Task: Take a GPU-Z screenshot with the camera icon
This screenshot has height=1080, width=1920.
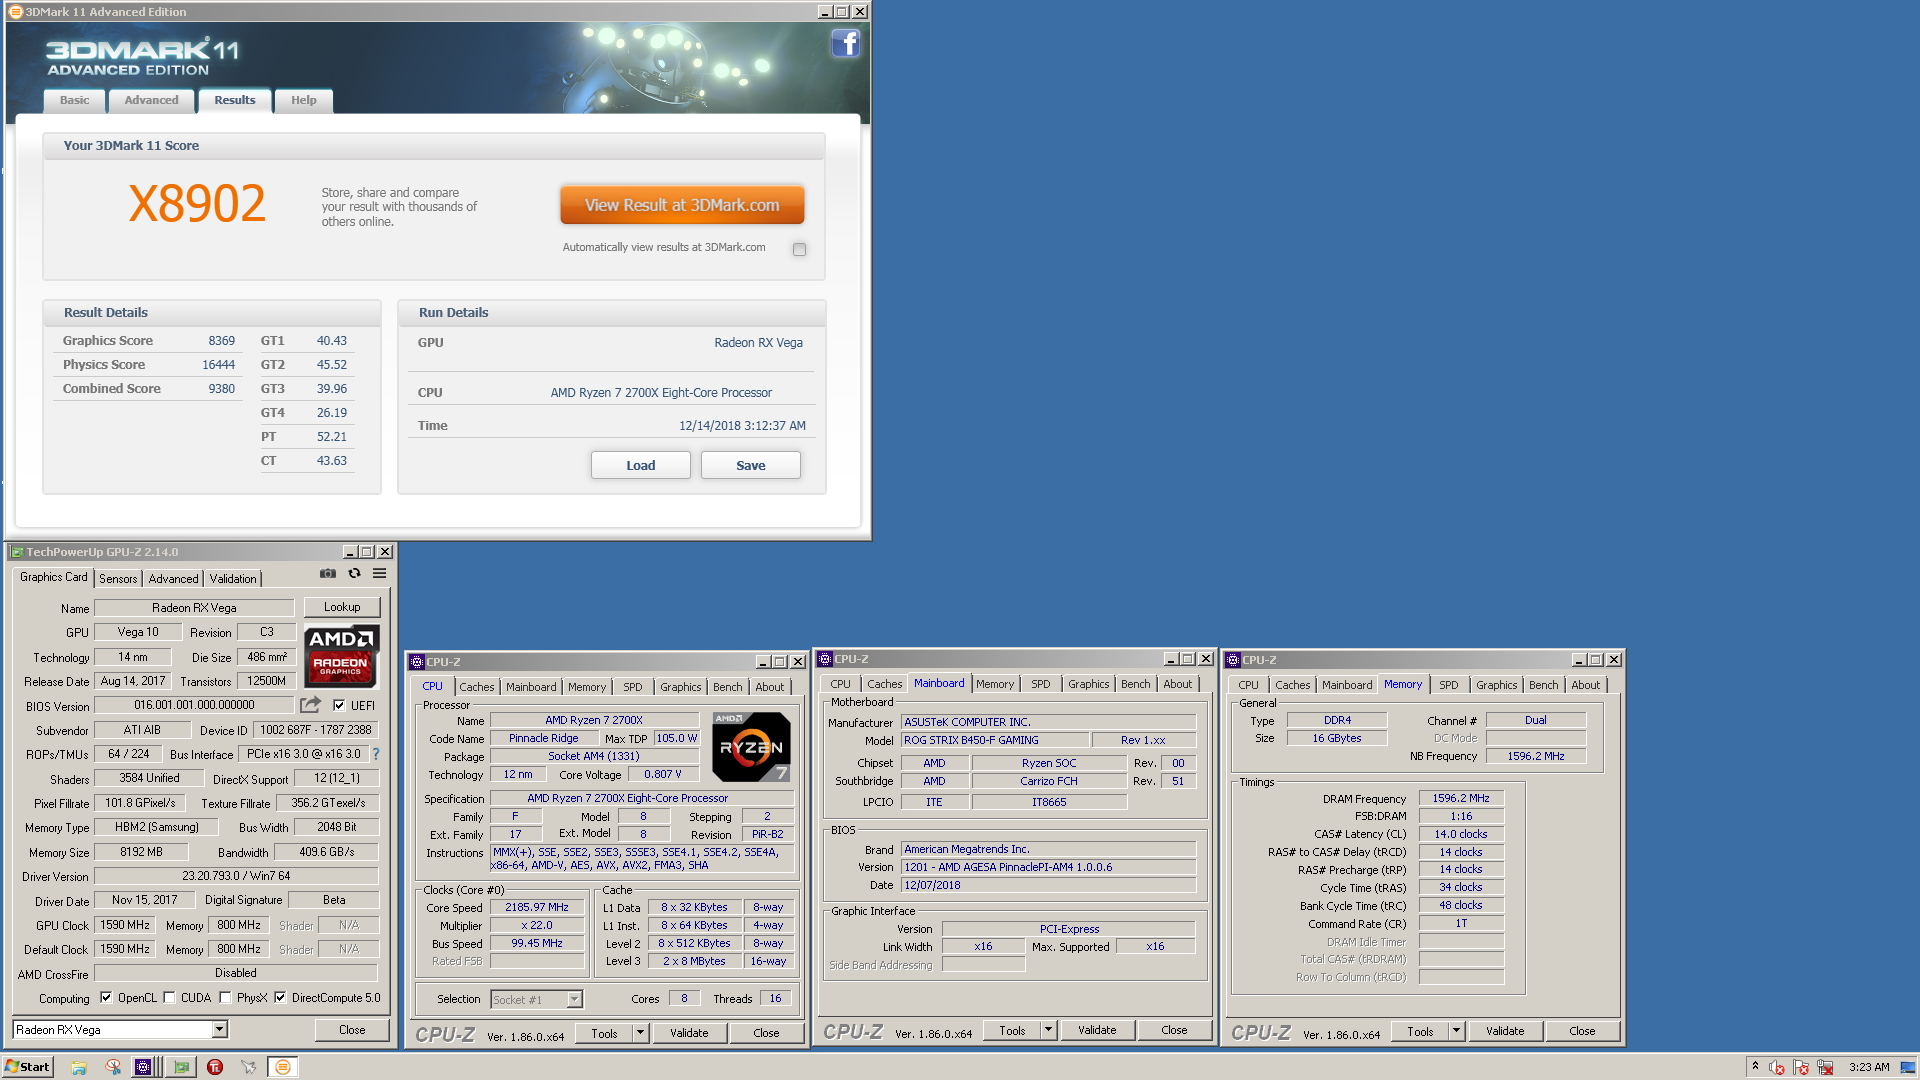Action: [327, 574]
